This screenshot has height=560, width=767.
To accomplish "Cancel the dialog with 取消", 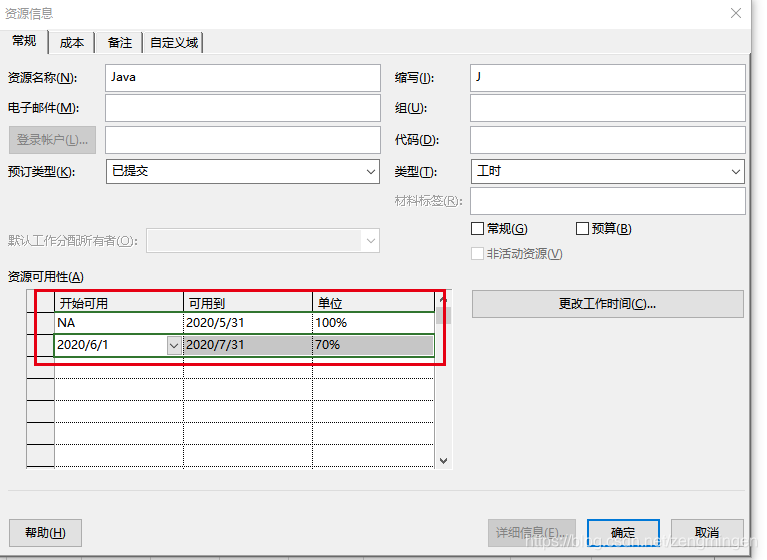I will tap(707, 533).
